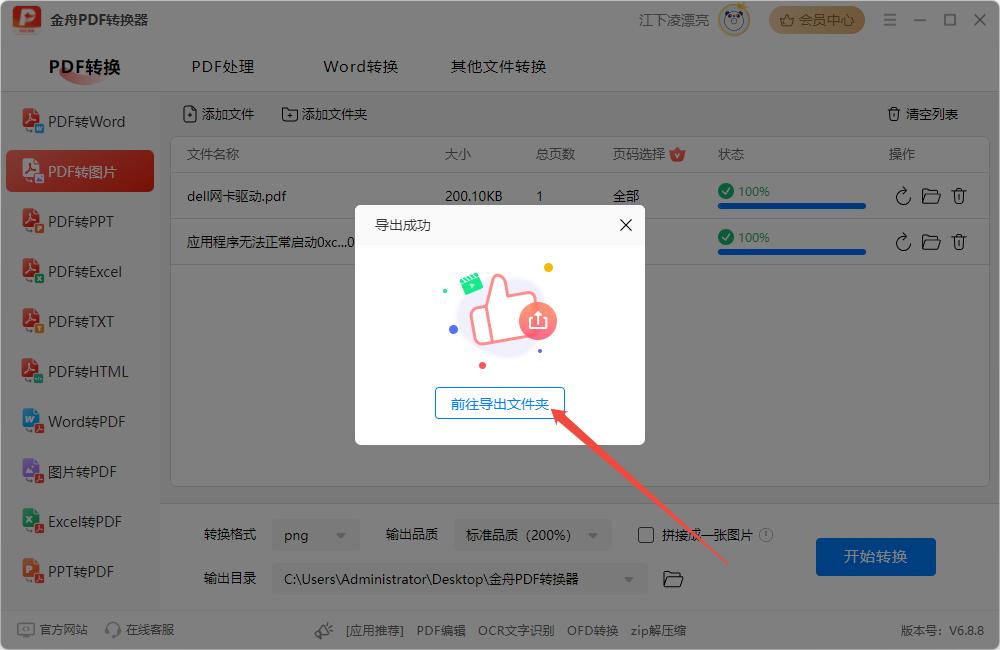The width and height of the screenshot is (1000, 650).
Task: Open the zip解压缩 recommended app
Action: 658,631
